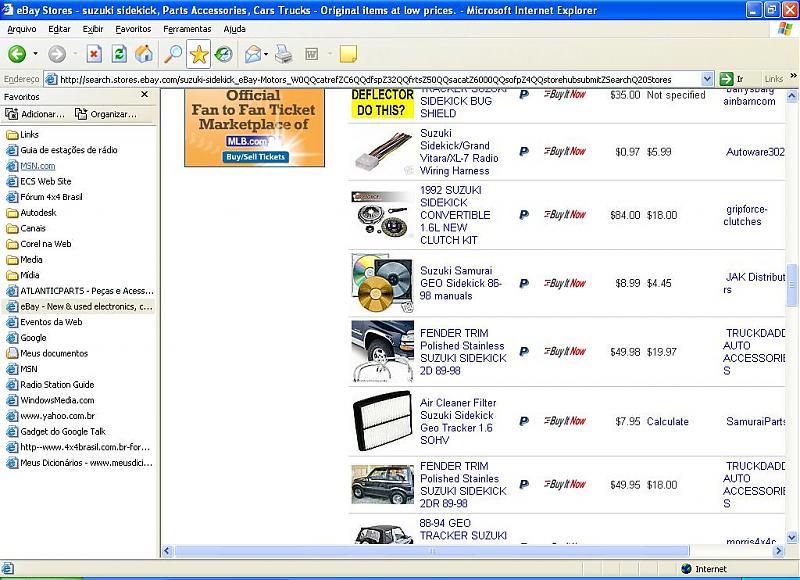Viewport: 800px width, 580px height.
Task: Click the Internet zone globe in status bar
Action: tap(686, 569)
